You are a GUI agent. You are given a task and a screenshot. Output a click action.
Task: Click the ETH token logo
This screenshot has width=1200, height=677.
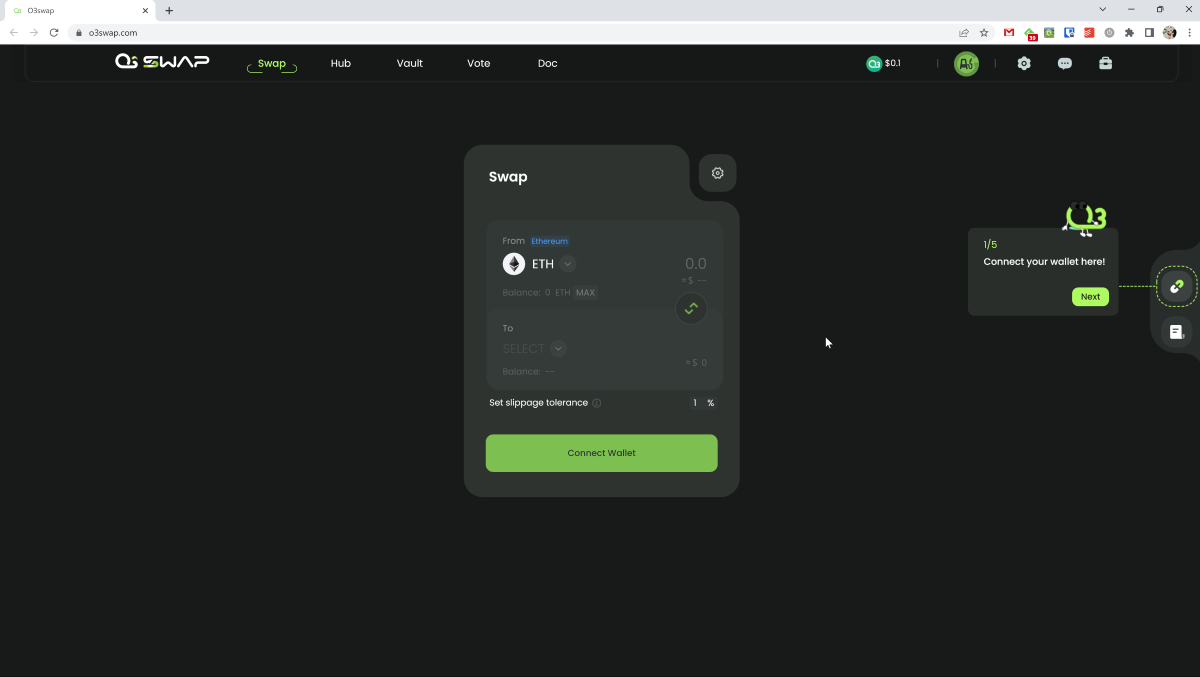tap(514, 264)
